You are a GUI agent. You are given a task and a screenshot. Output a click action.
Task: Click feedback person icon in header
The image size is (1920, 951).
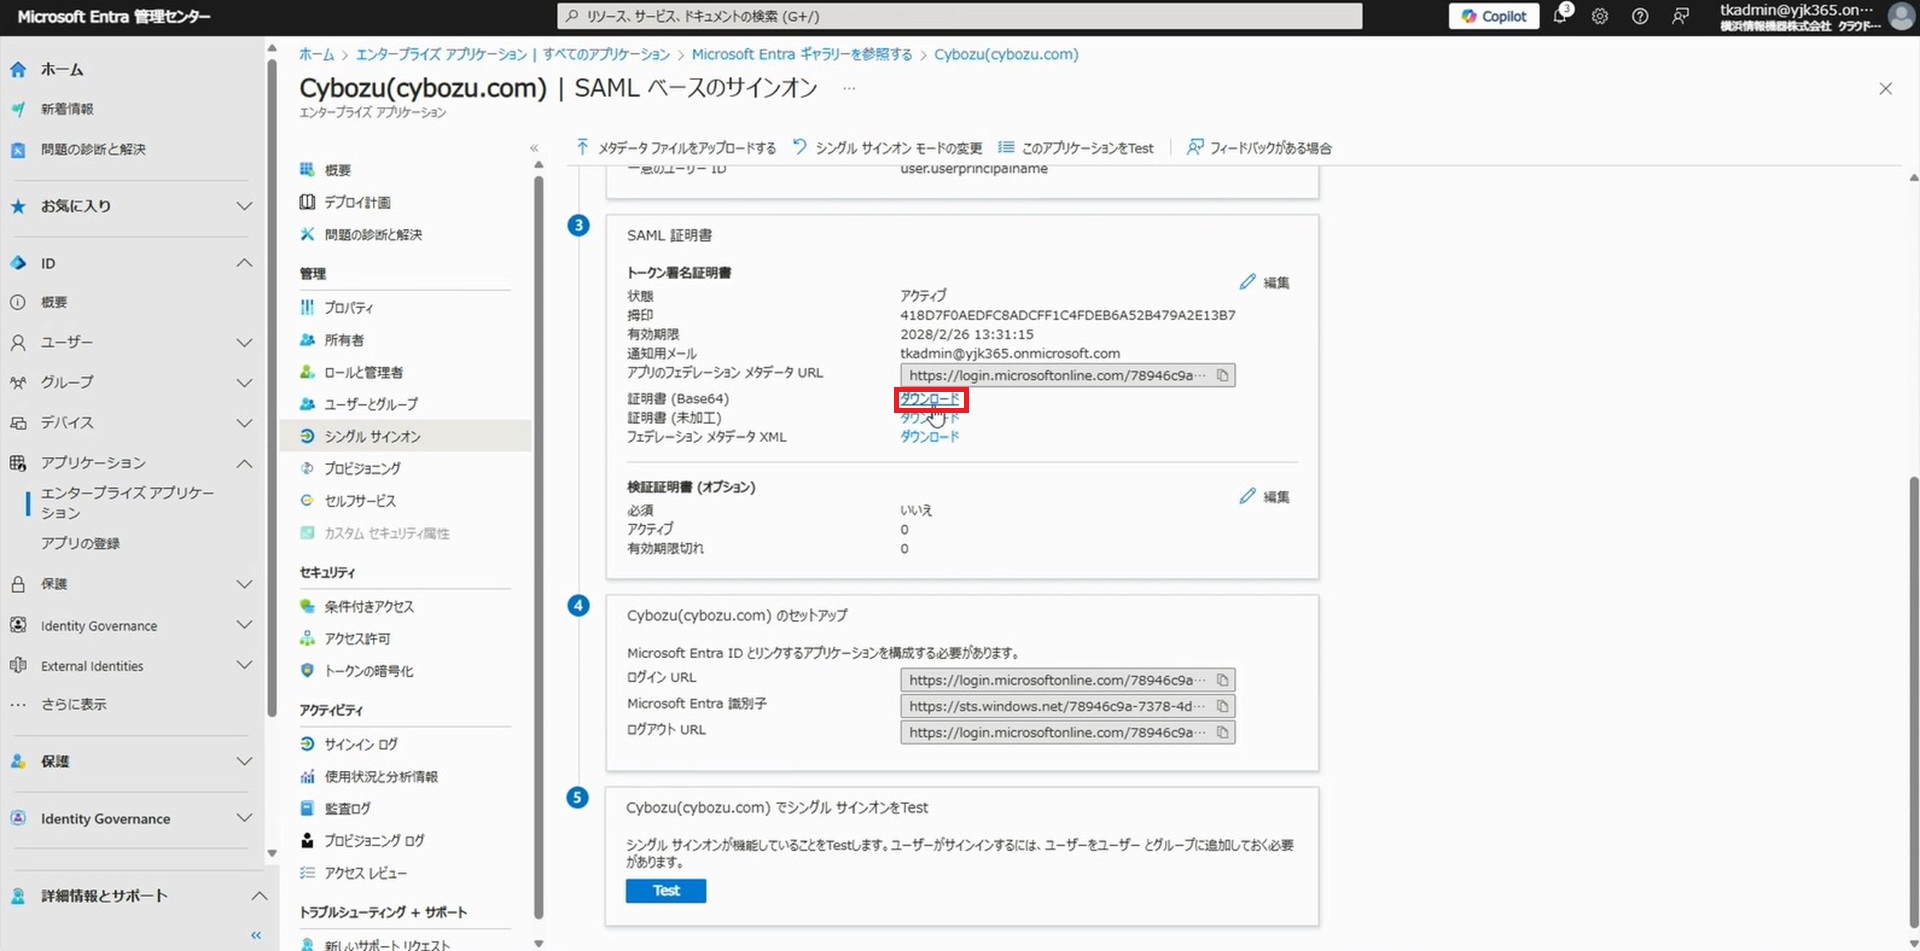point(1680,16)
